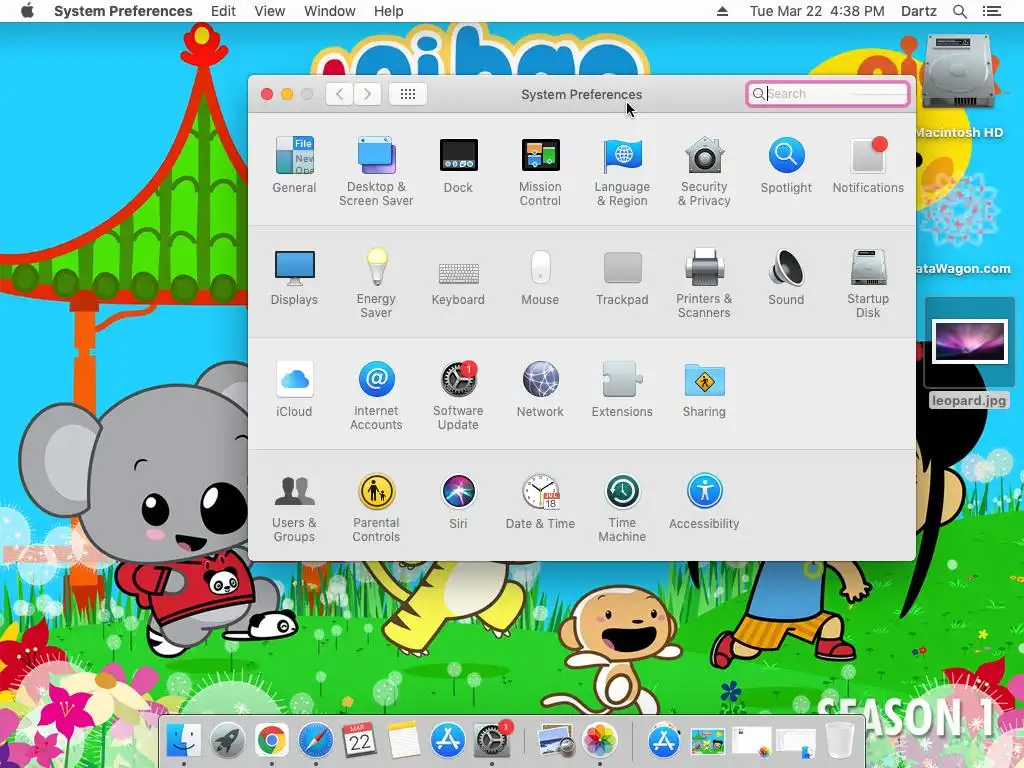This screenshot has height=768, width=1024.
Task: Open Calendar from the Dock
Action: (x=359, y=741)
